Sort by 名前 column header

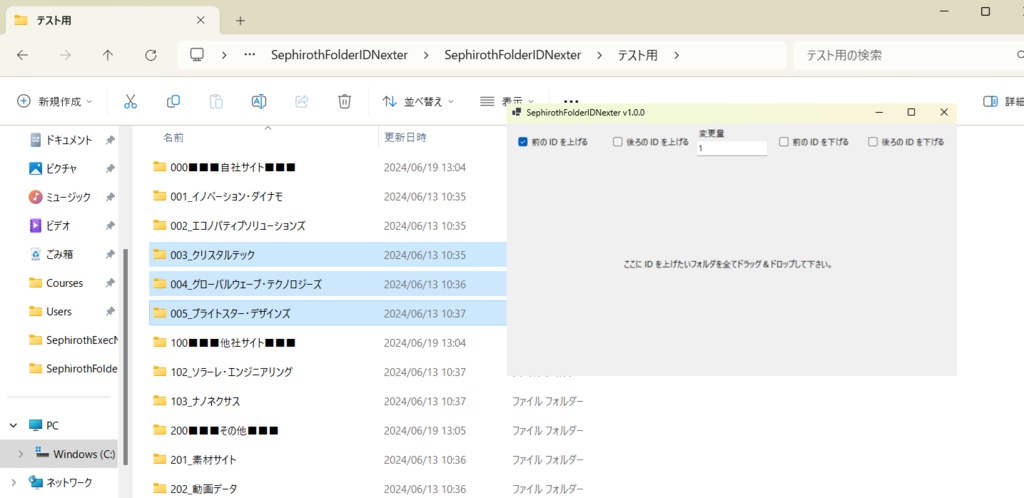coord(173,138)
